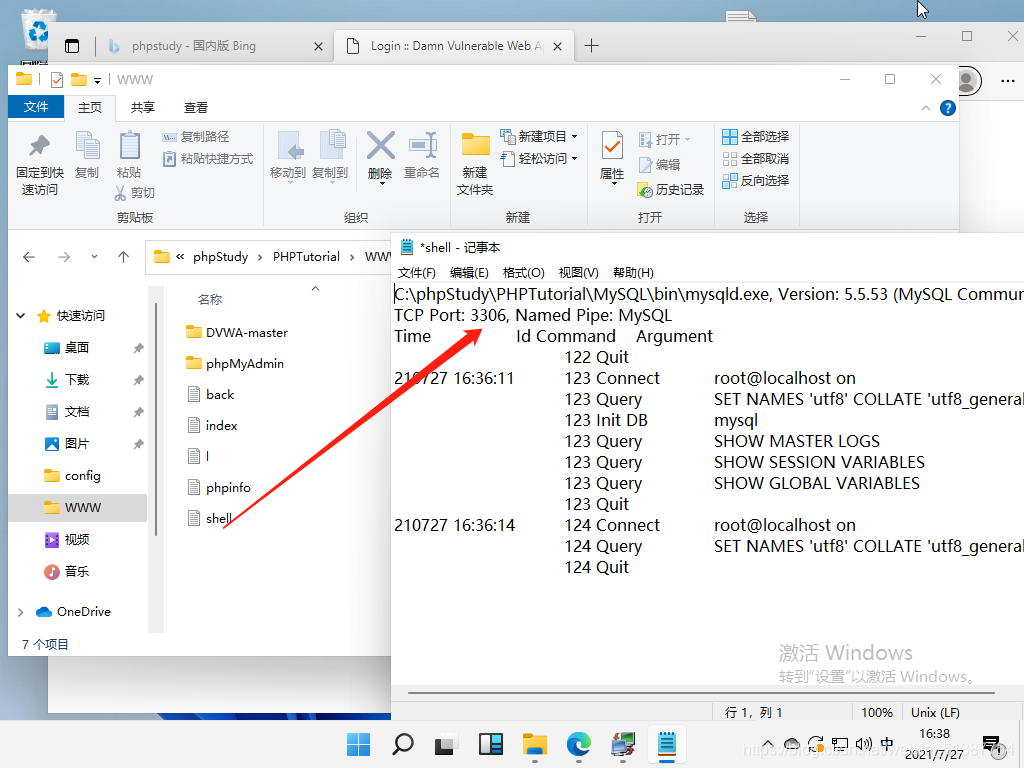Viewport: 1024px width, 768px height.
Task: Open Windows Start button on taskbar
Action: coord(359,744)
